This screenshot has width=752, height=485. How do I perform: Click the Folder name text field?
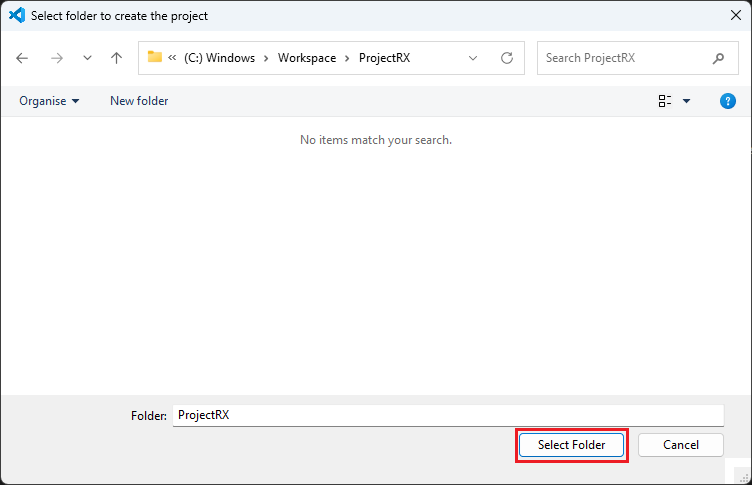point(448,415)
